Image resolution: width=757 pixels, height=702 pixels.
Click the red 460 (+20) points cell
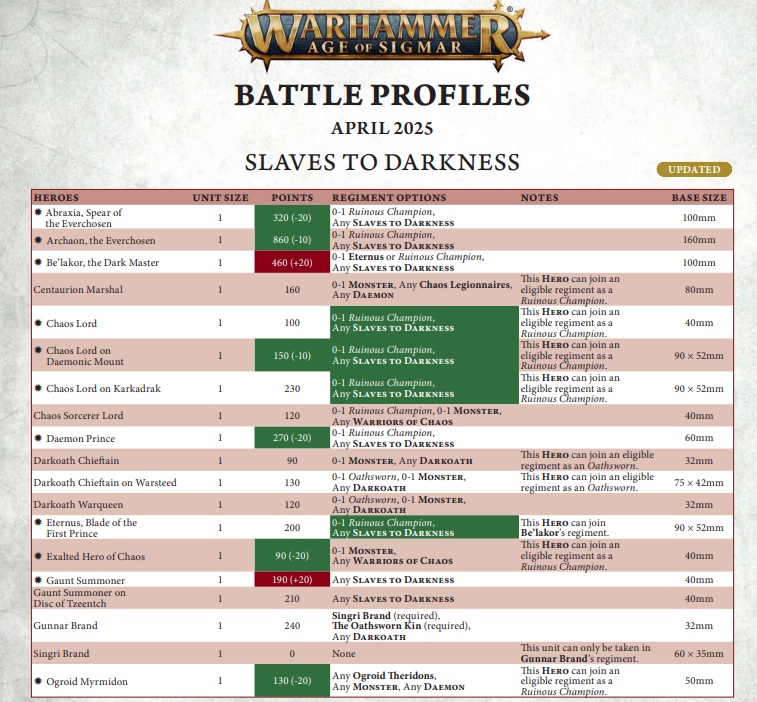(x=292, y=263)
